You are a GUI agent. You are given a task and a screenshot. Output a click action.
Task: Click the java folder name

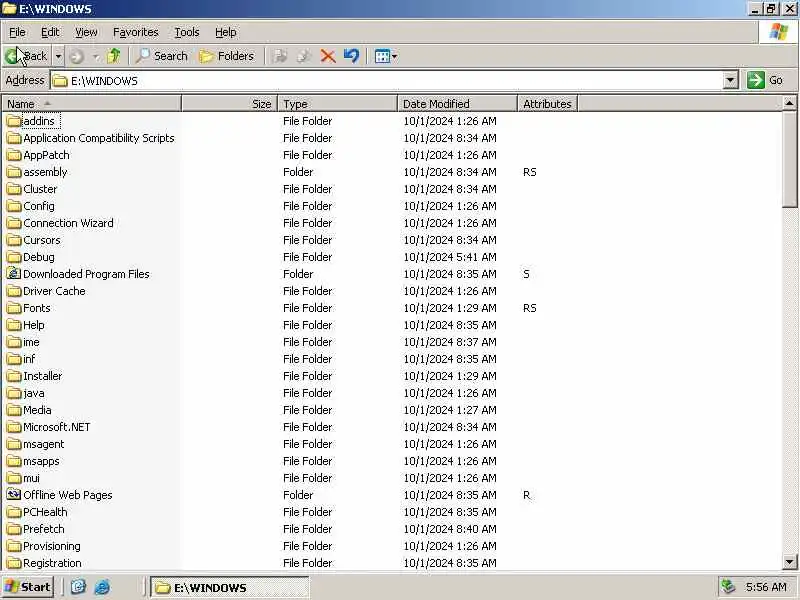[34, 393]
